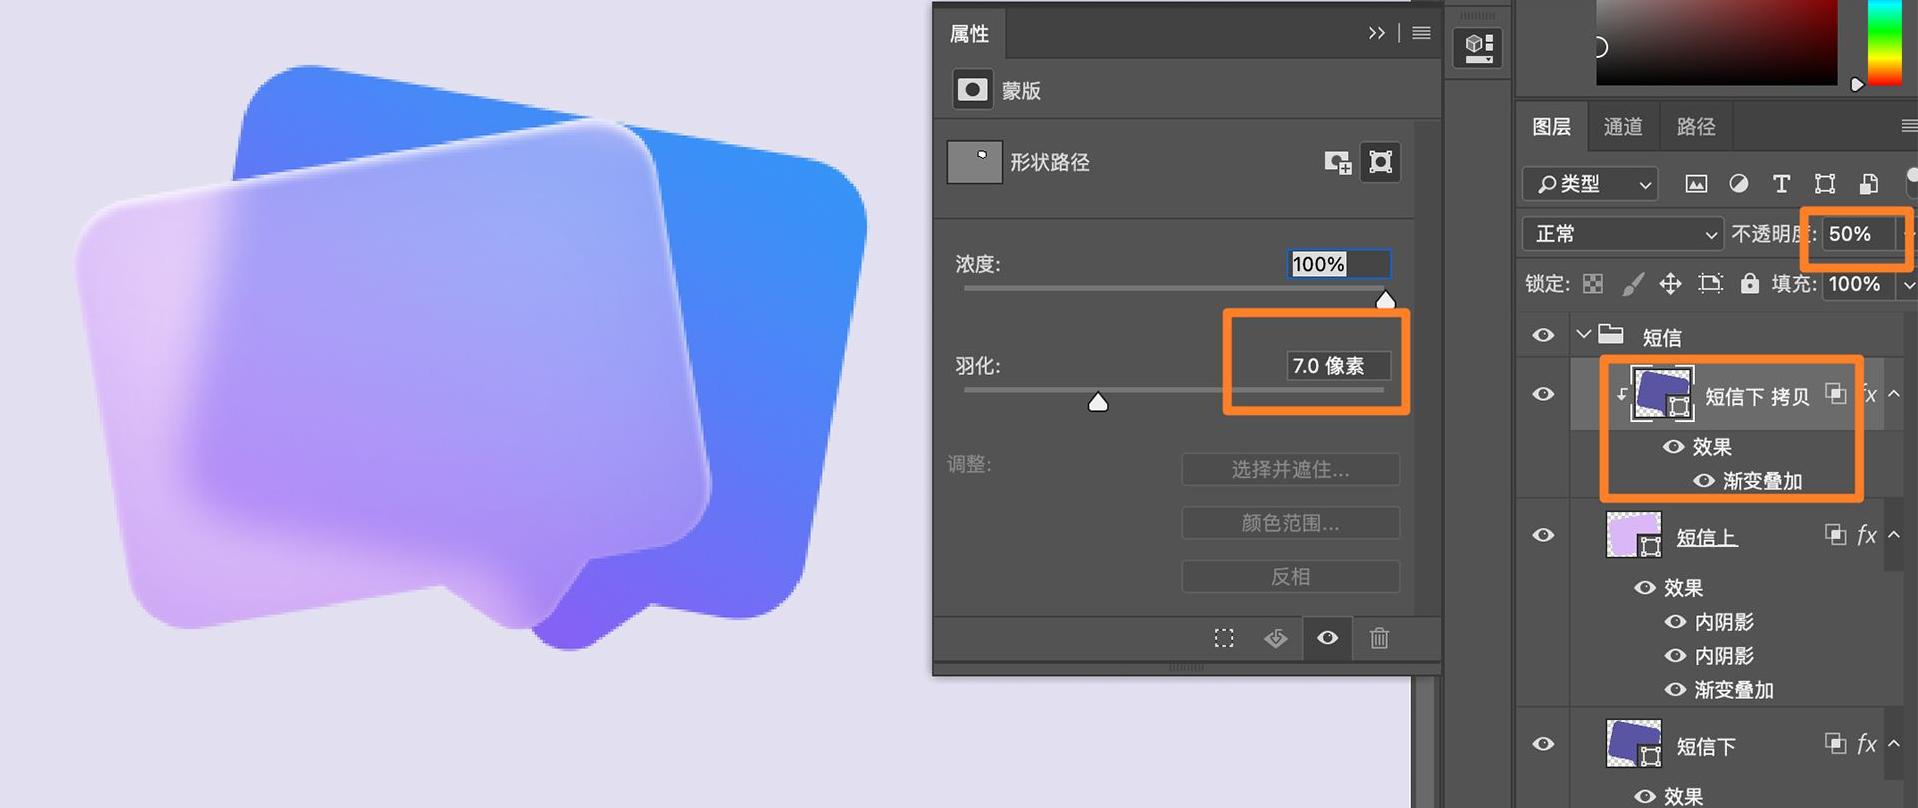Click the 选择并遮住... button

click(1290, 469)
